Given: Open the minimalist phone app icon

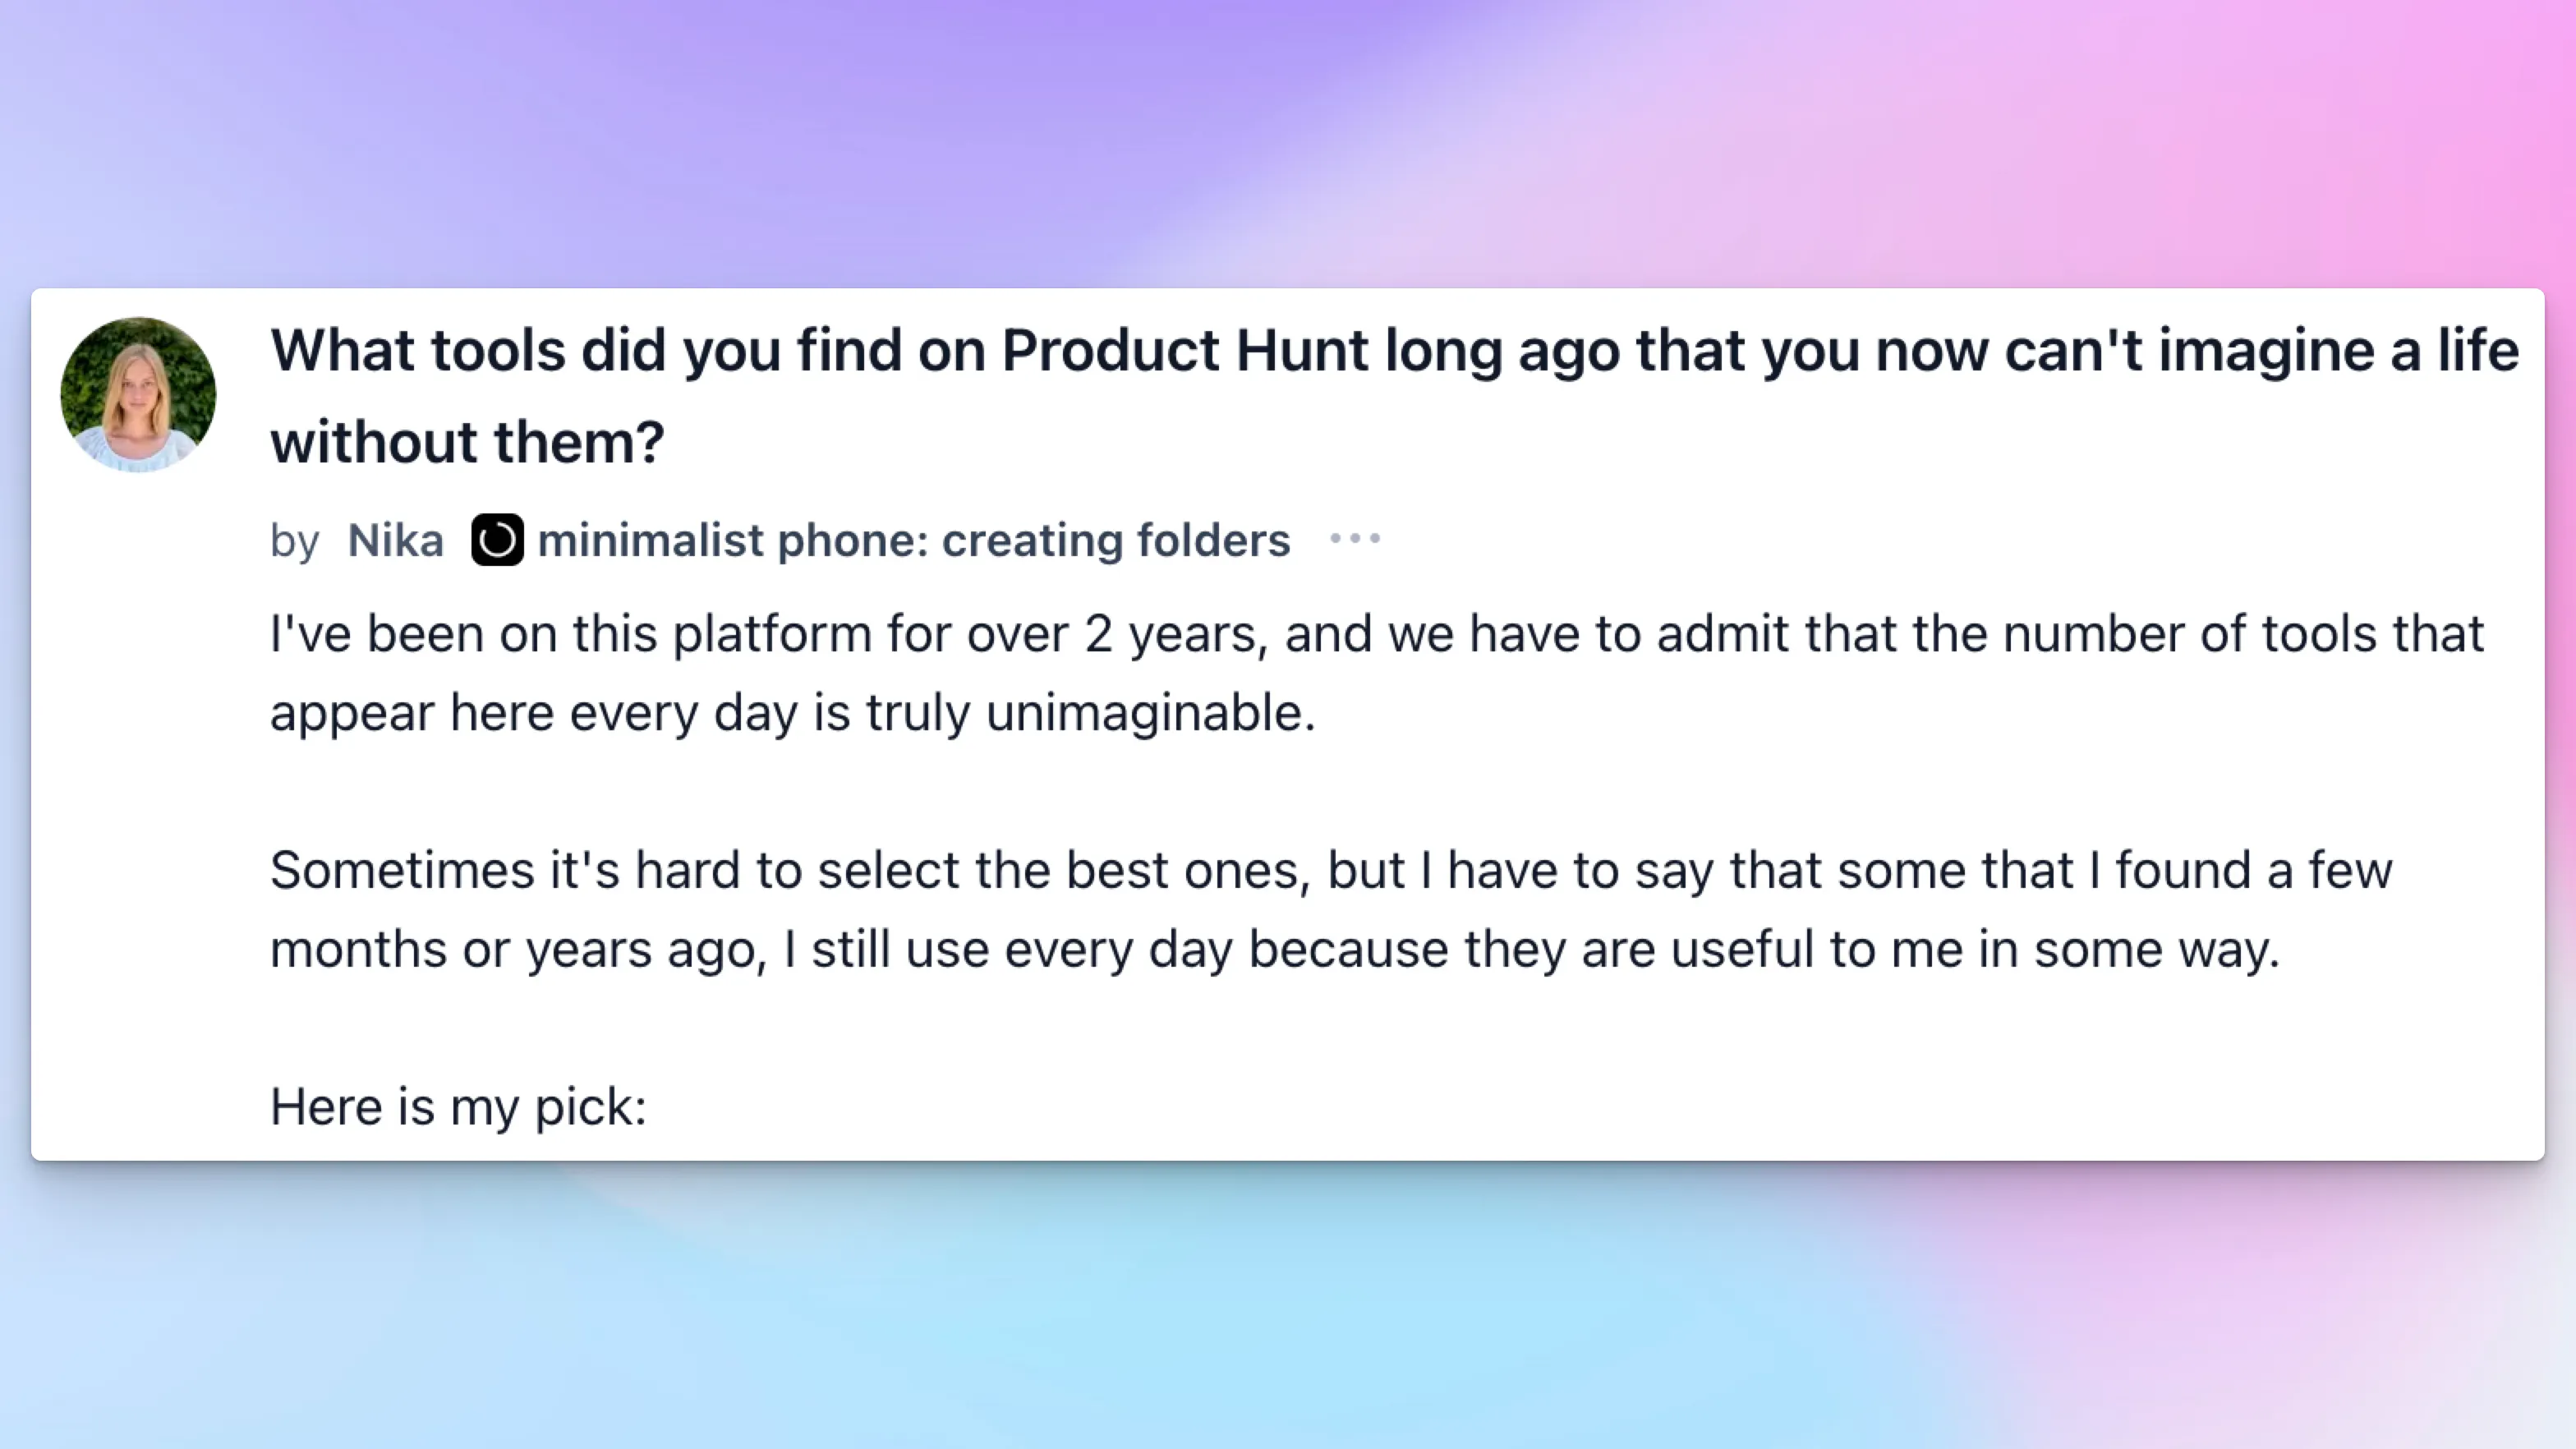Looking at the screenshot, I should [x=497, y=540].
